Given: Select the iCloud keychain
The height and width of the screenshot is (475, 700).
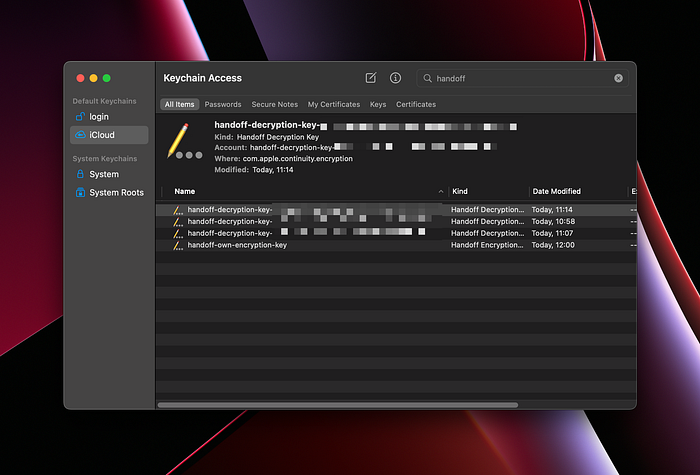Looking at the screenshot, I should coord(109,135).
